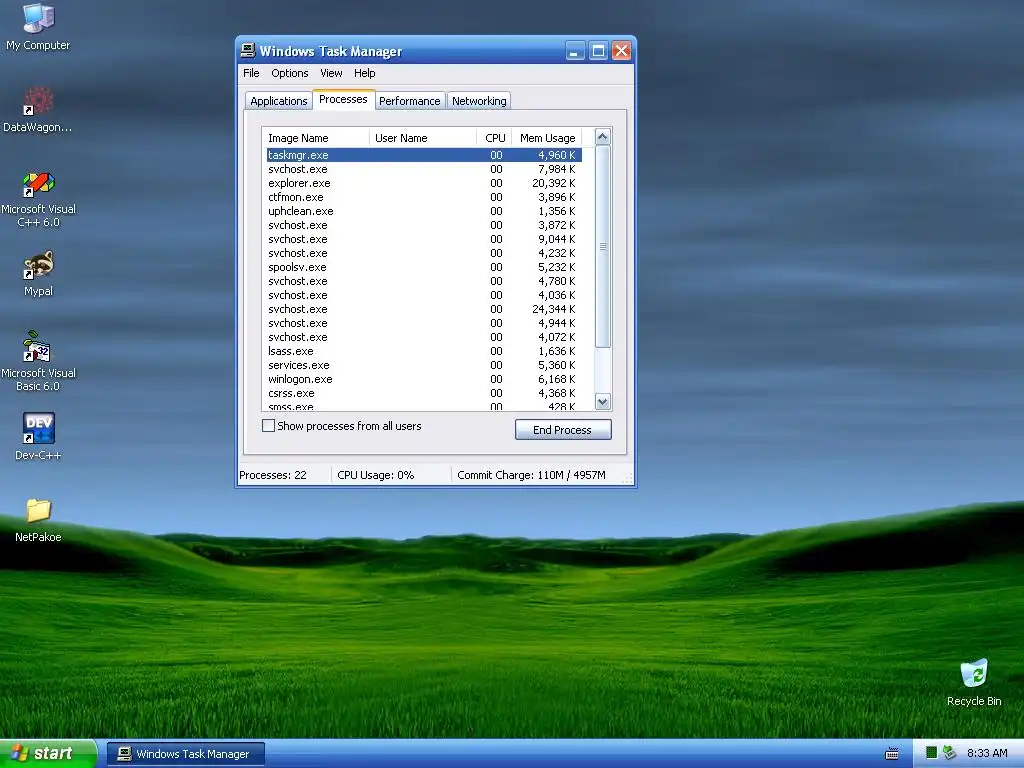Maximize the Task Manager window
1024x768 pixels.
coord(598,51)
